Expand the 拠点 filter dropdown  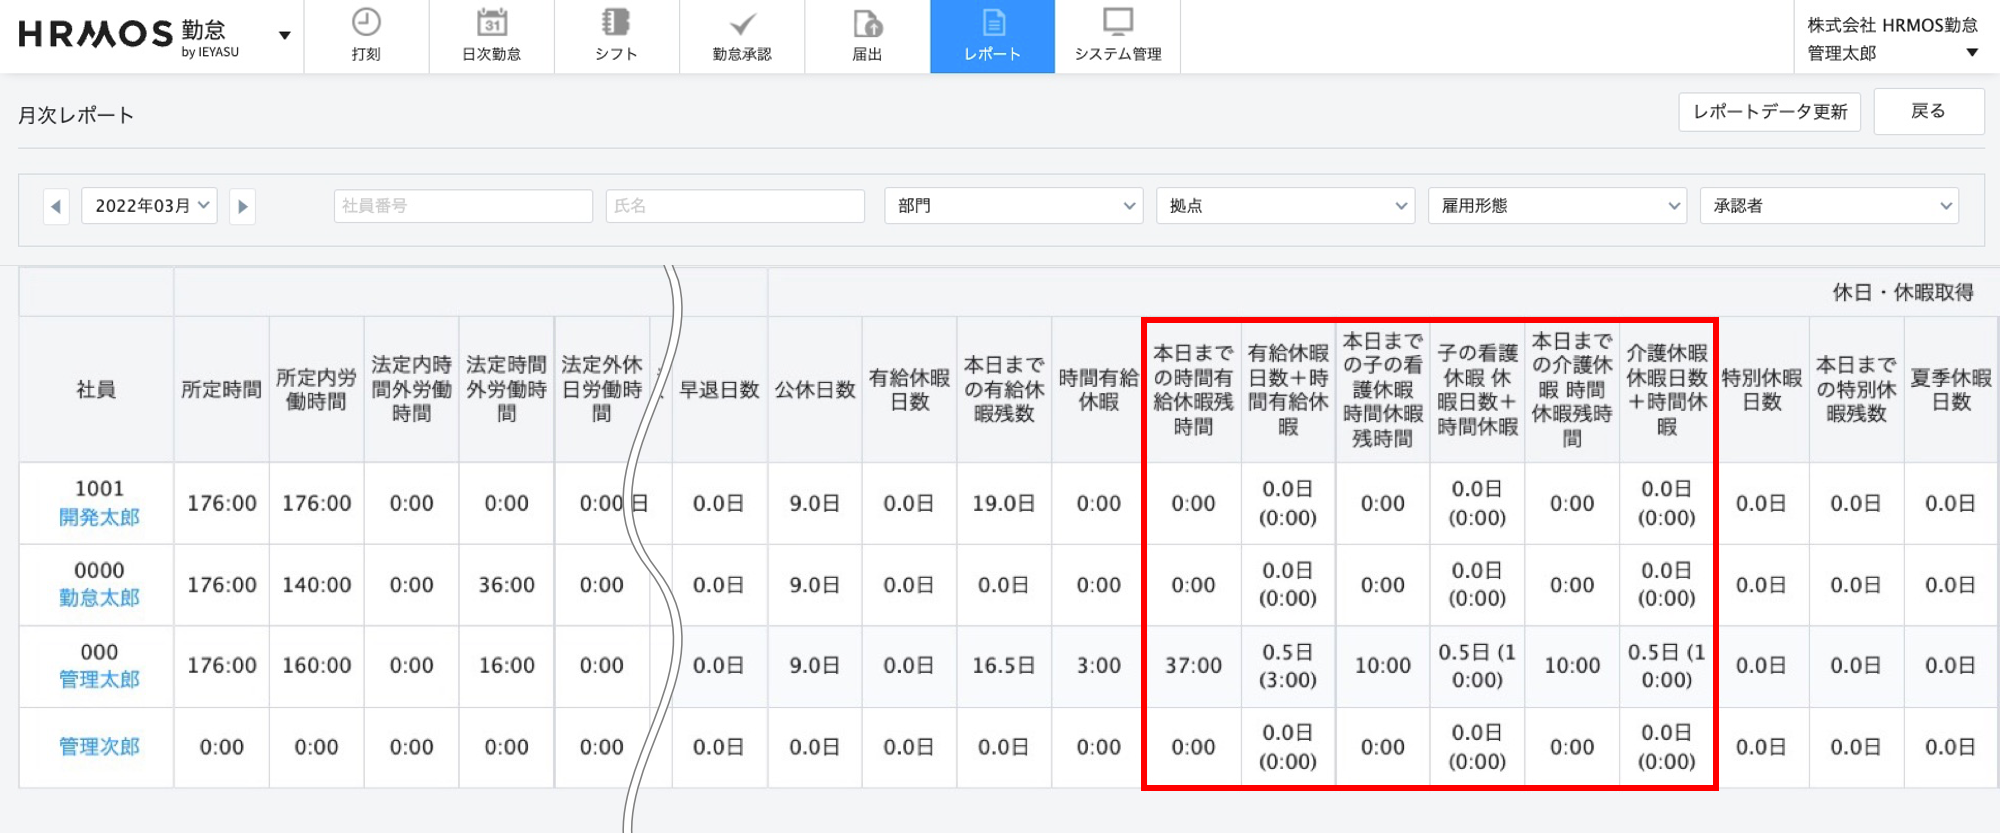tap(1285, 206)
